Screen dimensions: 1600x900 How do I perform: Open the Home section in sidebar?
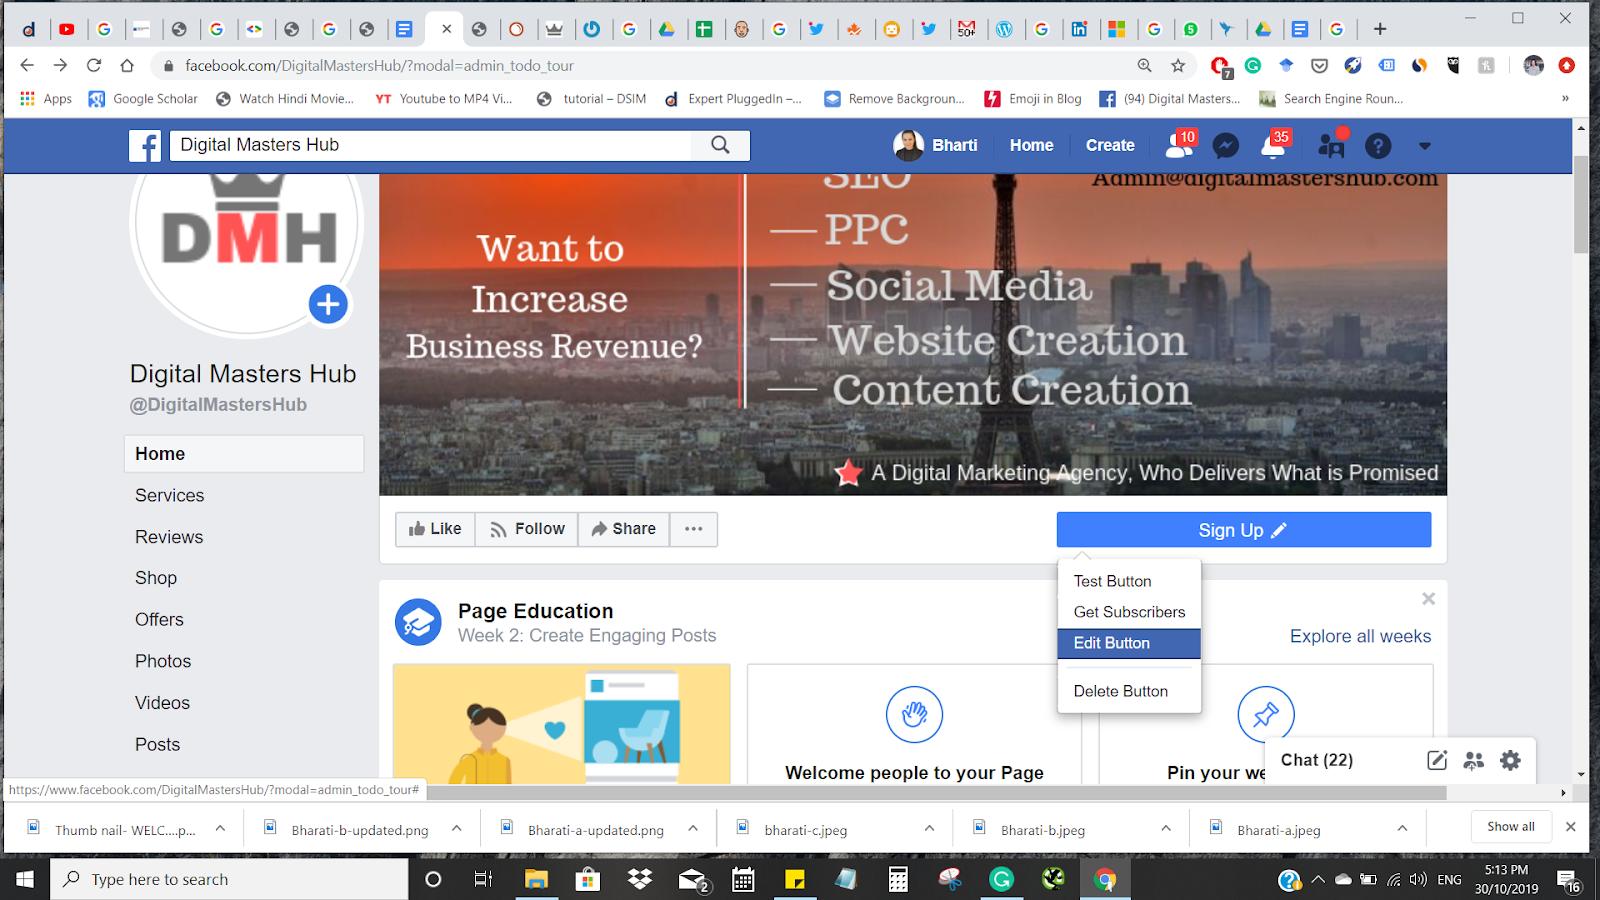pyautogui.click(x=244, y=454)
